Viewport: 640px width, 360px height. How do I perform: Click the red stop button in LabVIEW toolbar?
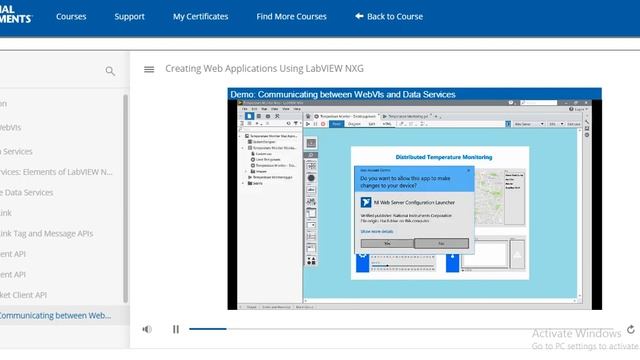pos(323,124)
